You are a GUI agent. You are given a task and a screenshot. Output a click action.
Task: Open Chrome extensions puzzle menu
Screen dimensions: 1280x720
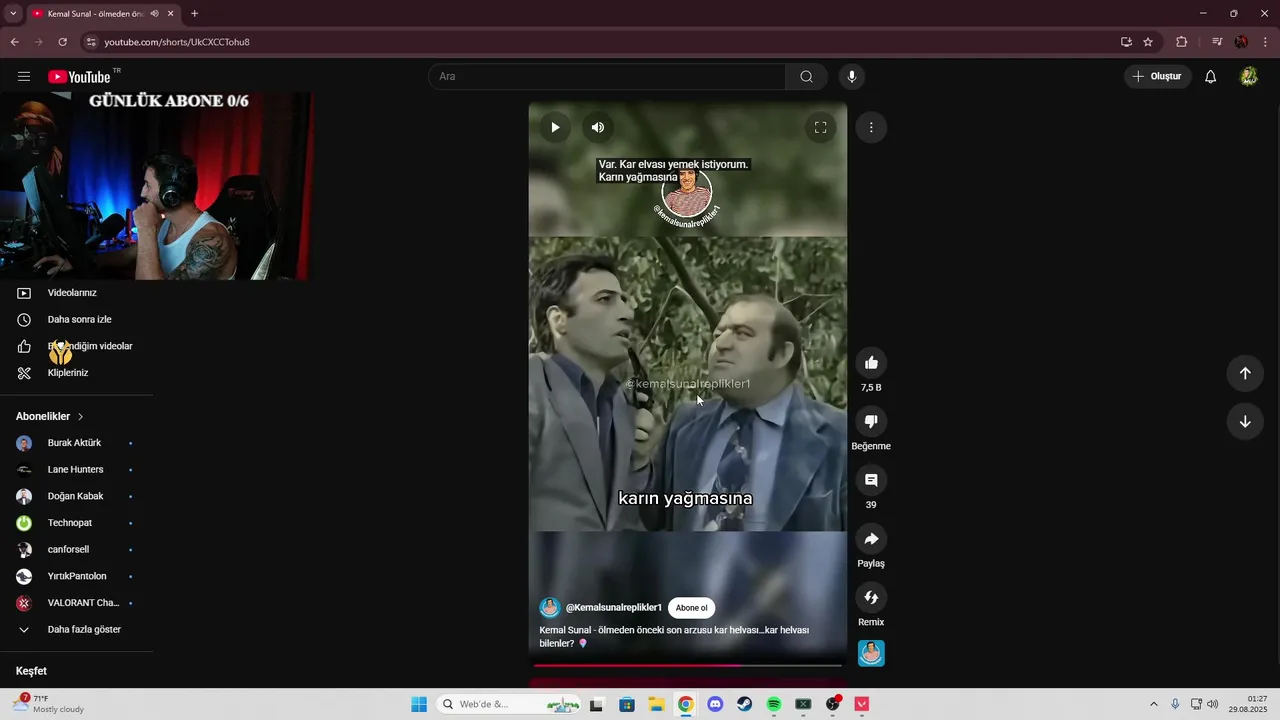[x=1181, y=42]
